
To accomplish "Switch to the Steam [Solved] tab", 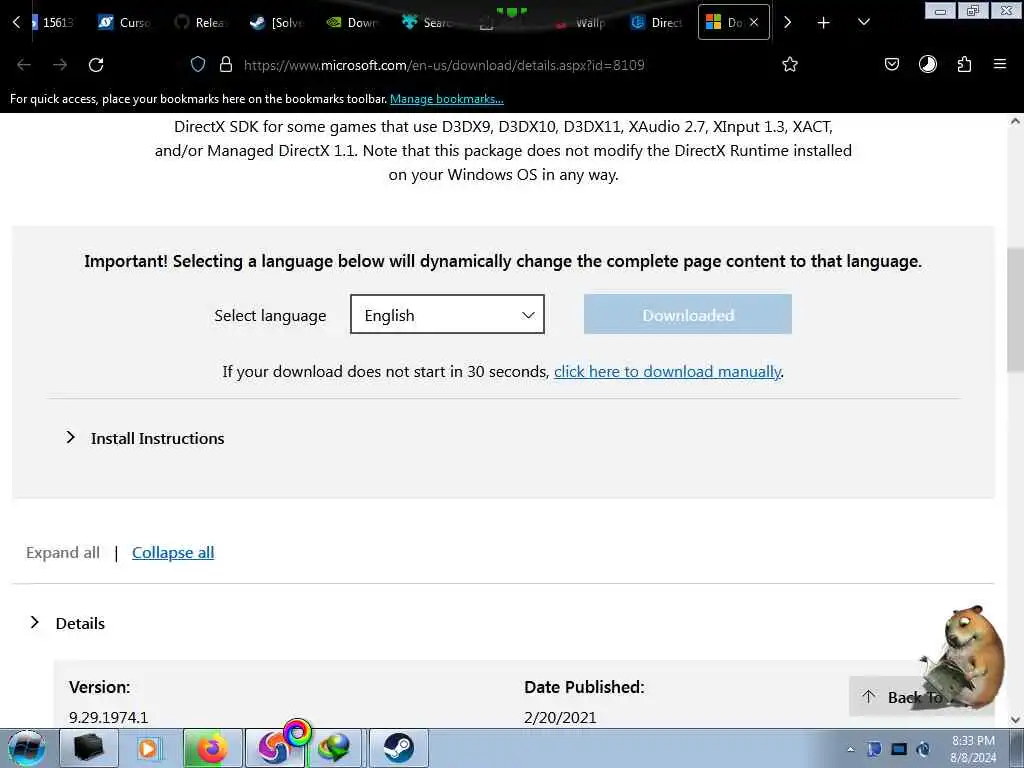I will click(x=276, y=22).
